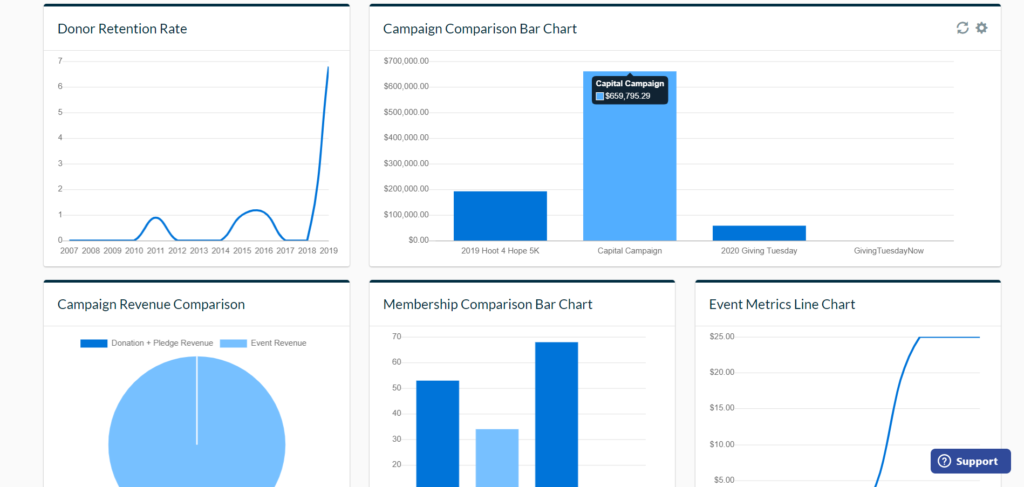This screenshot has width=1024, height=487.
Task: Click the 2020 Giving Tuesday bar
Action: point(759,233)
